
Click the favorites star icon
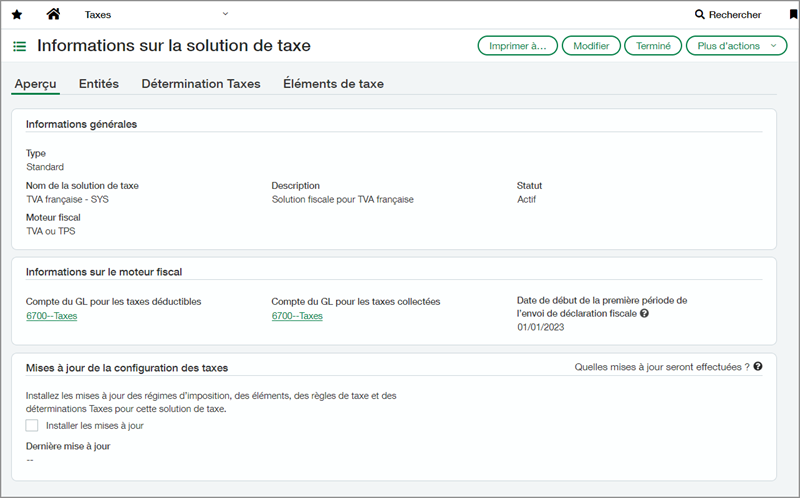click(x=17, y=15)
